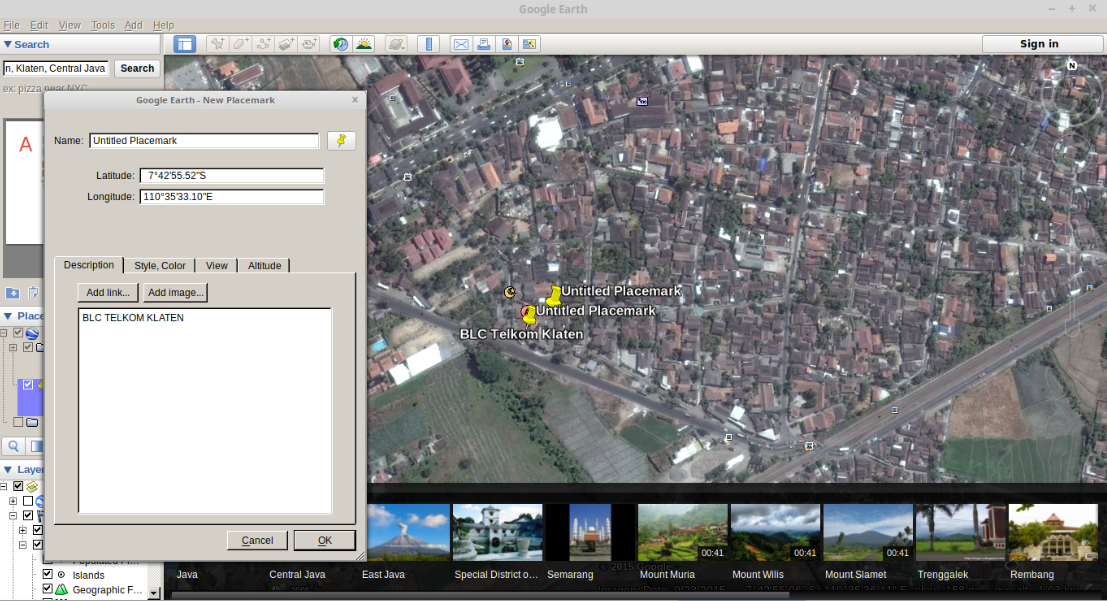This screenshot has width=1107, height=601.
Task: Enable the unchecked folder checkbox in Places
Action: coord(18,422)
